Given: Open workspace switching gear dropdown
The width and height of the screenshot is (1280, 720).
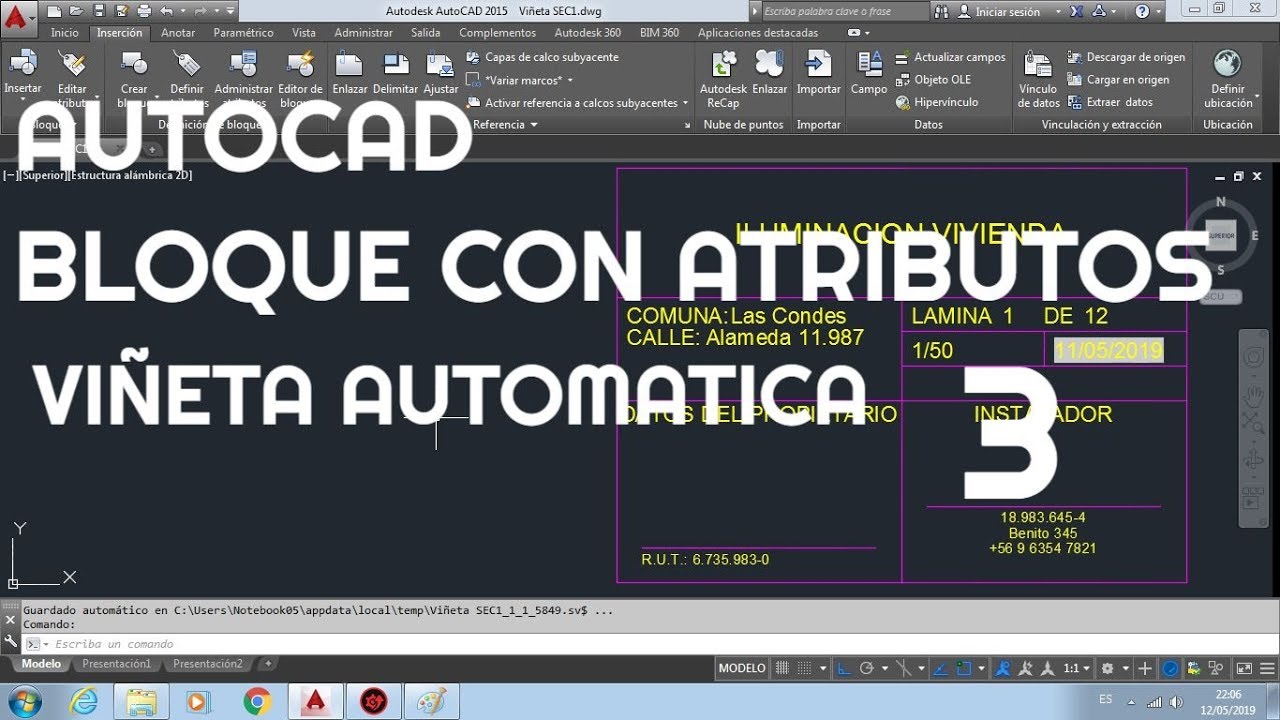Looking at the screenshot, I should (1125, 668).
